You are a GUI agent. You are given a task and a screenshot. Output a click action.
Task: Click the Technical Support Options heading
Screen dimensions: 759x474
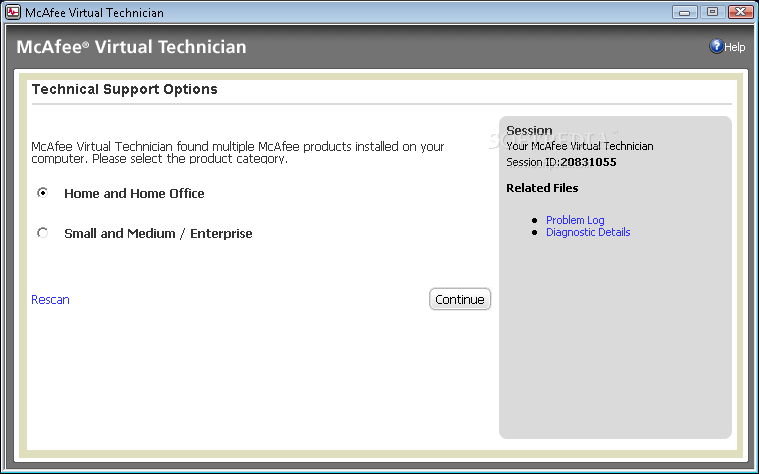coord(124,89)
